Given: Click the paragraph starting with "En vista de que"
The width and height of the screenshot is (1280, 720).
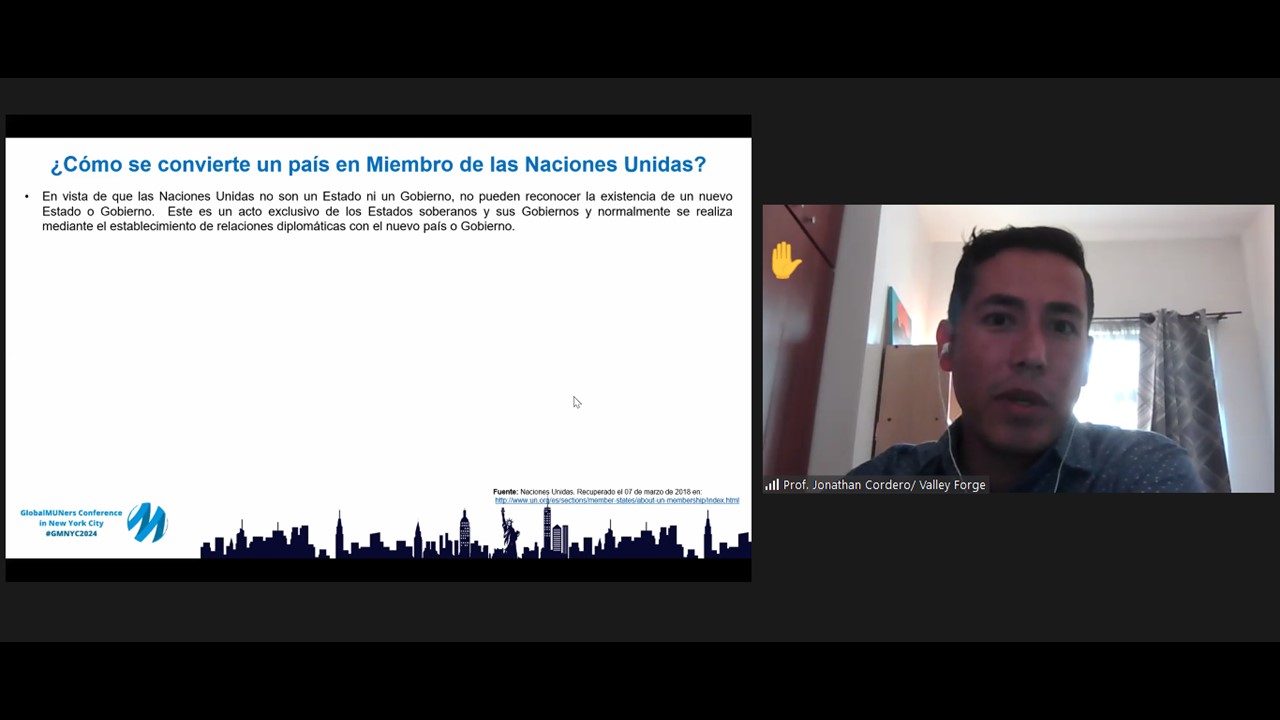Looking at the screenshot, I should point(387,211).
